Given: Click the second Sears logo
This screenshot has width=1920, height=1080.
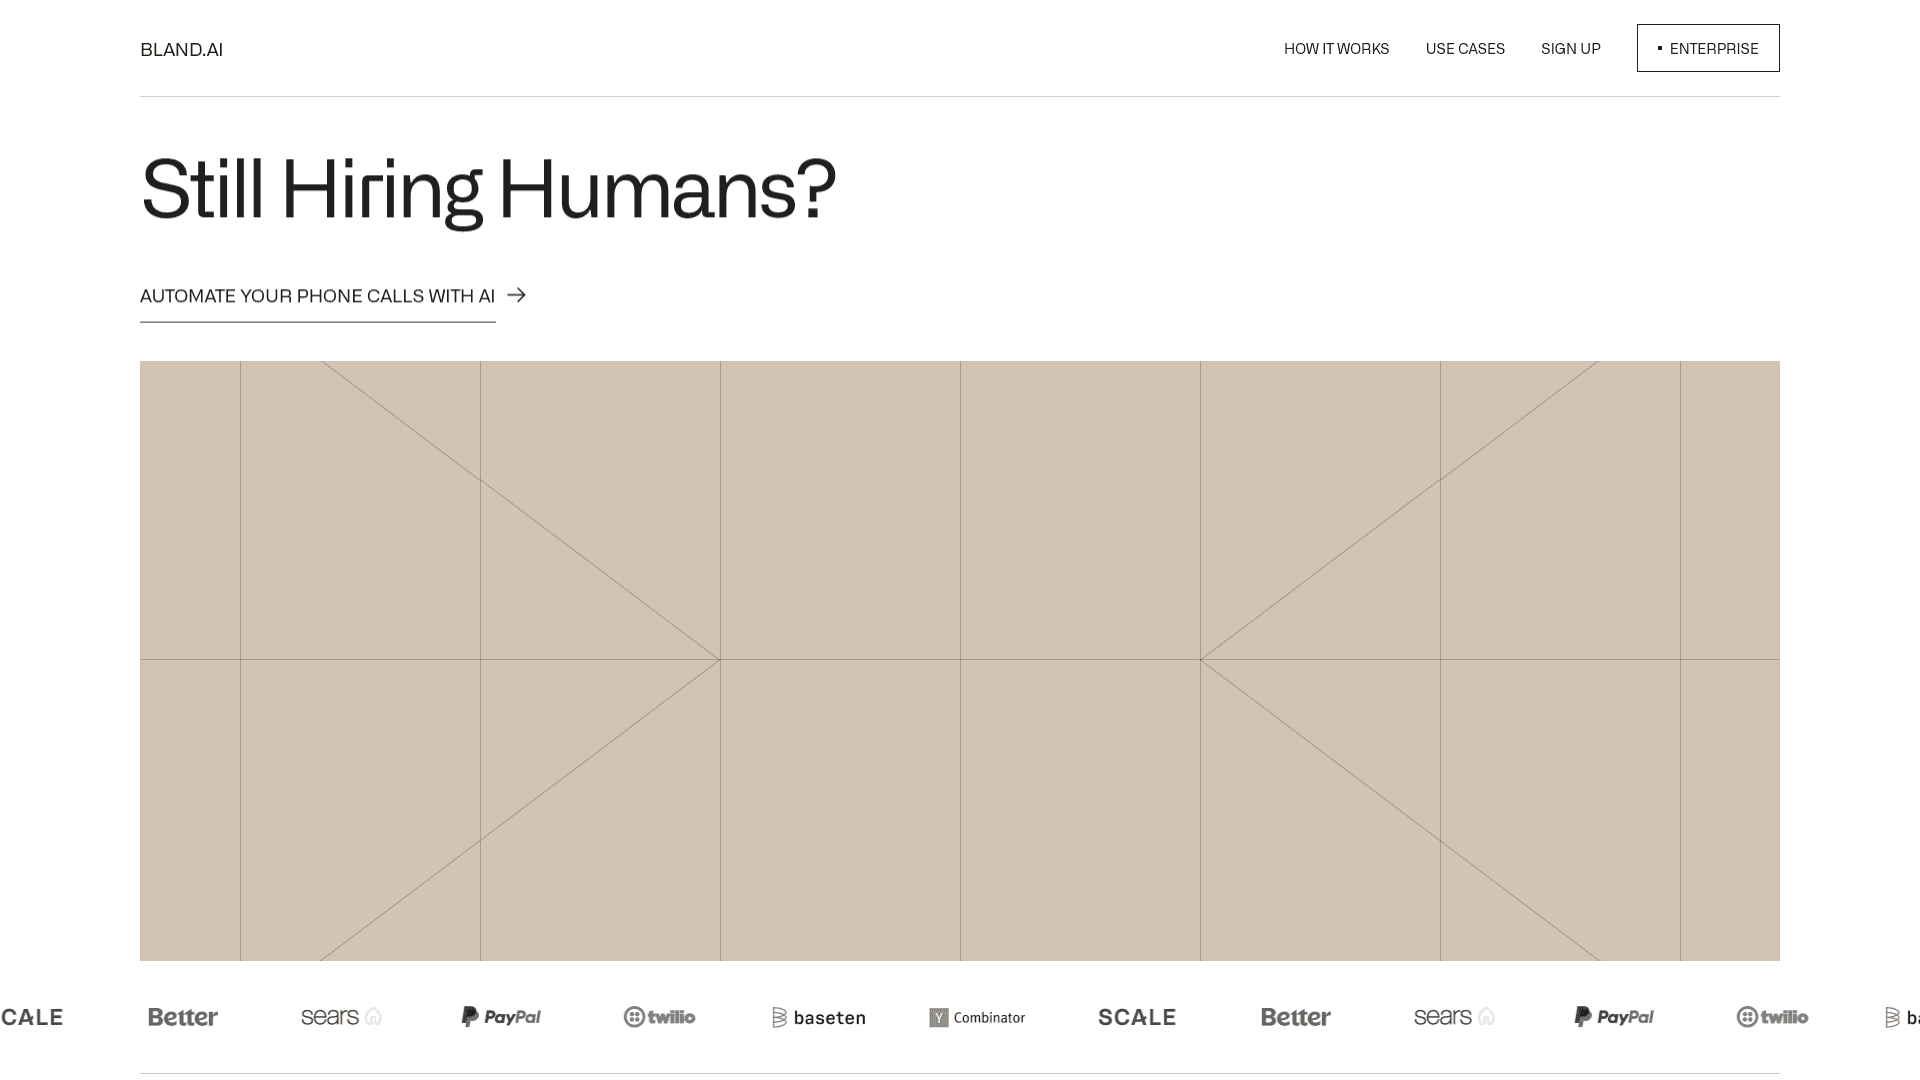Looking at the screenshot, I should pyautogui.click(x=1455, y=1017).
